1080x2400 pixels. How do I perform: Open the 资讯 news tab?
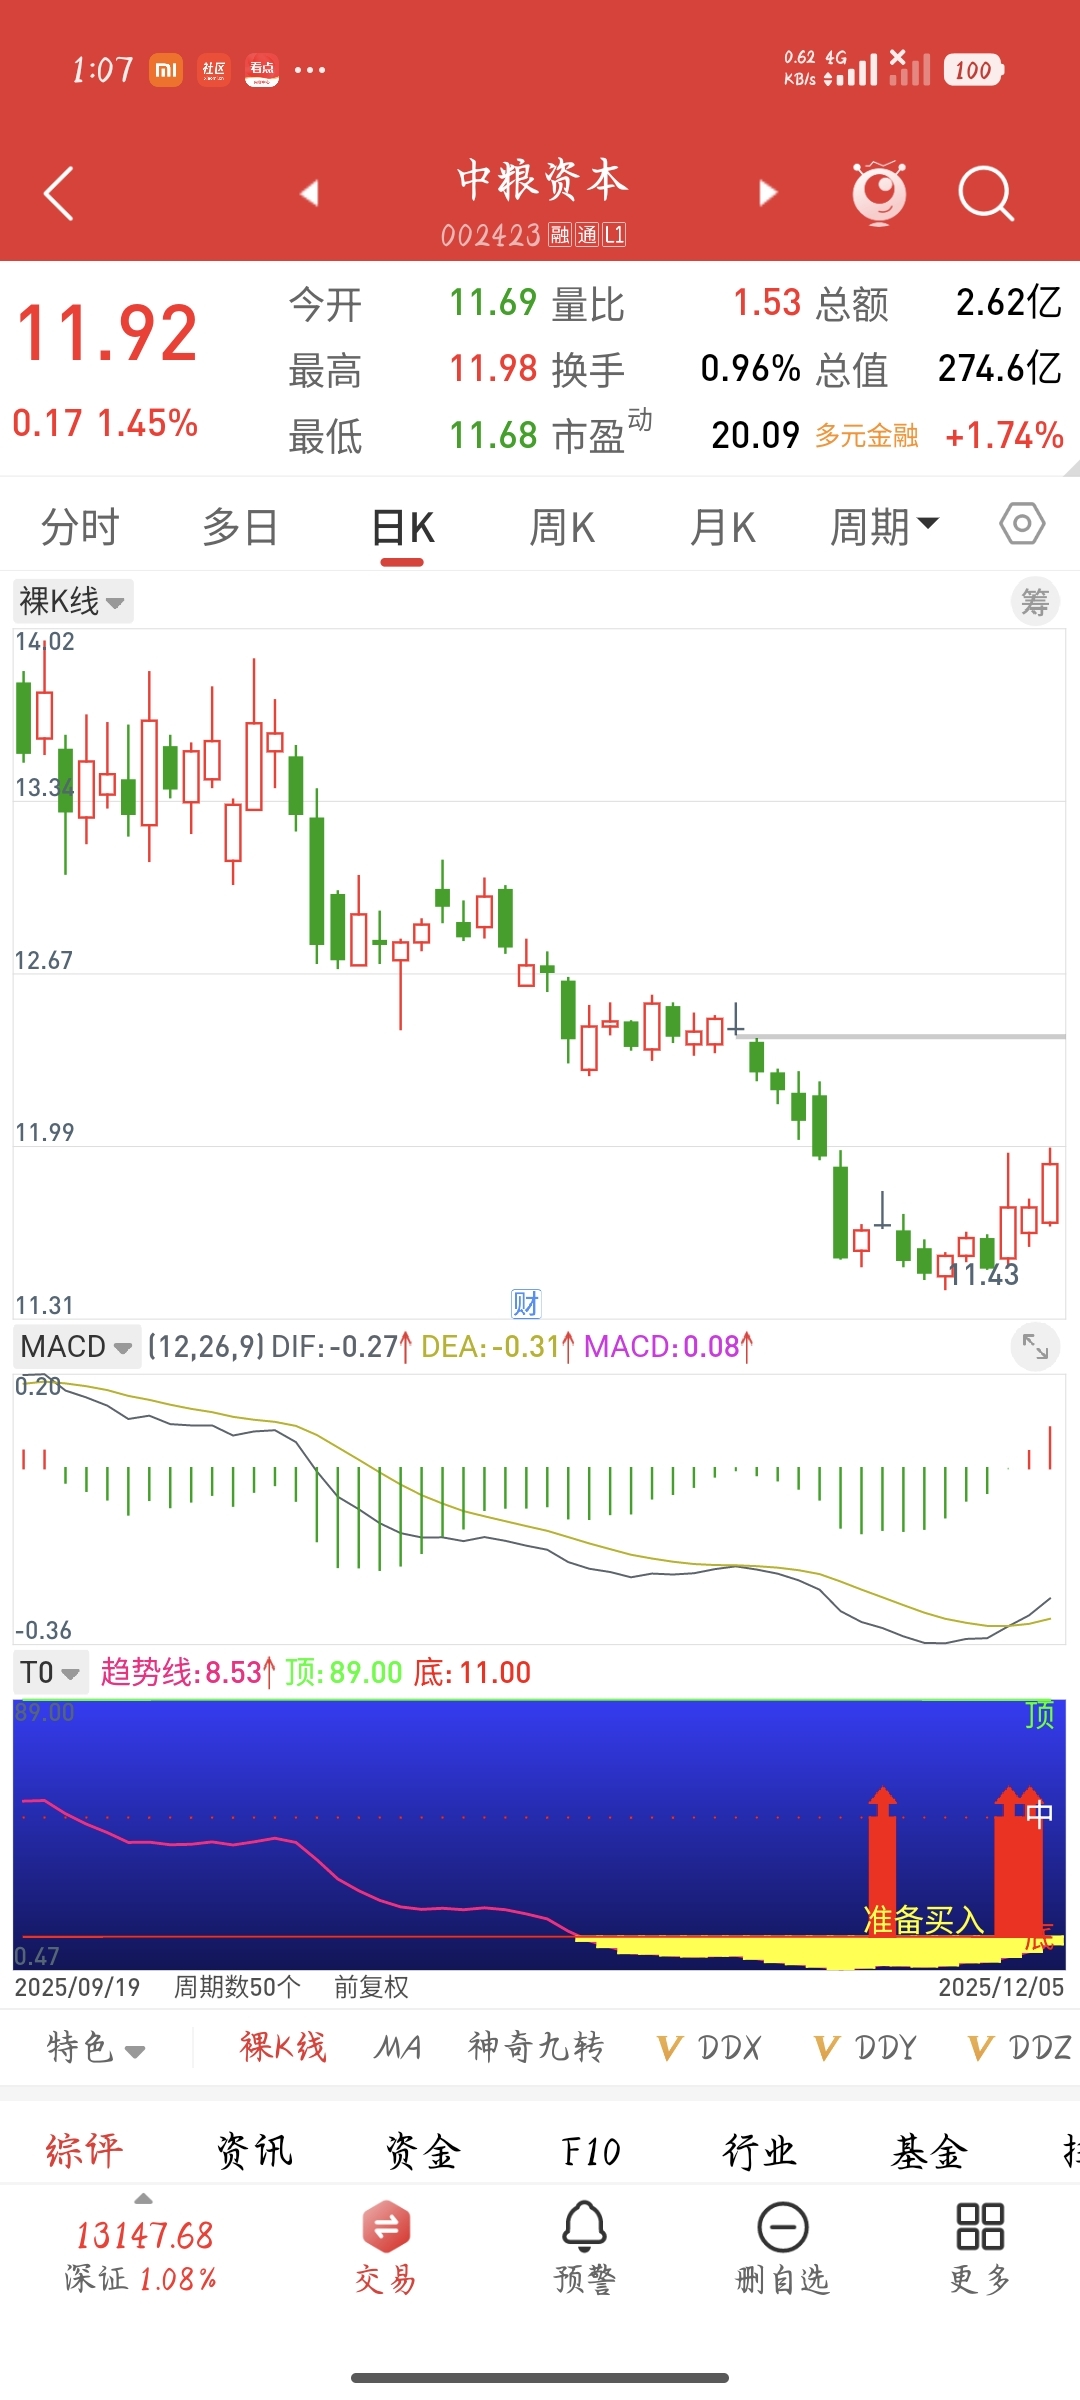[x=254, y=2150]
